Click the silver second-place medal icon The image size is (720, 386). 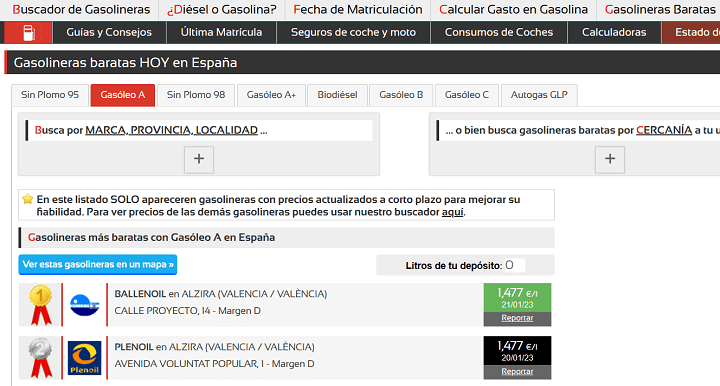[x=40, y=358]
